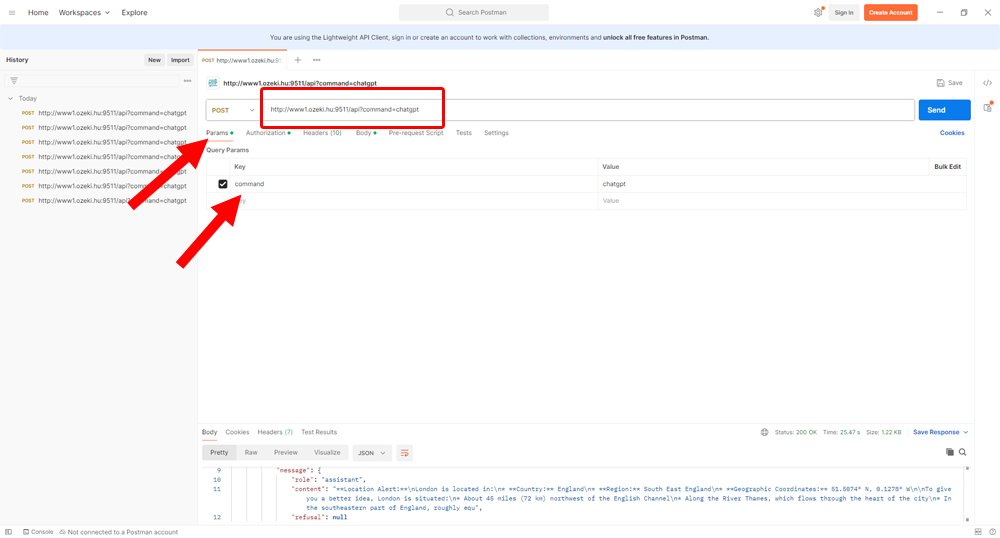1000x538 pixels.
Task: Go to Home in top bar
Action: click(38, 13)
